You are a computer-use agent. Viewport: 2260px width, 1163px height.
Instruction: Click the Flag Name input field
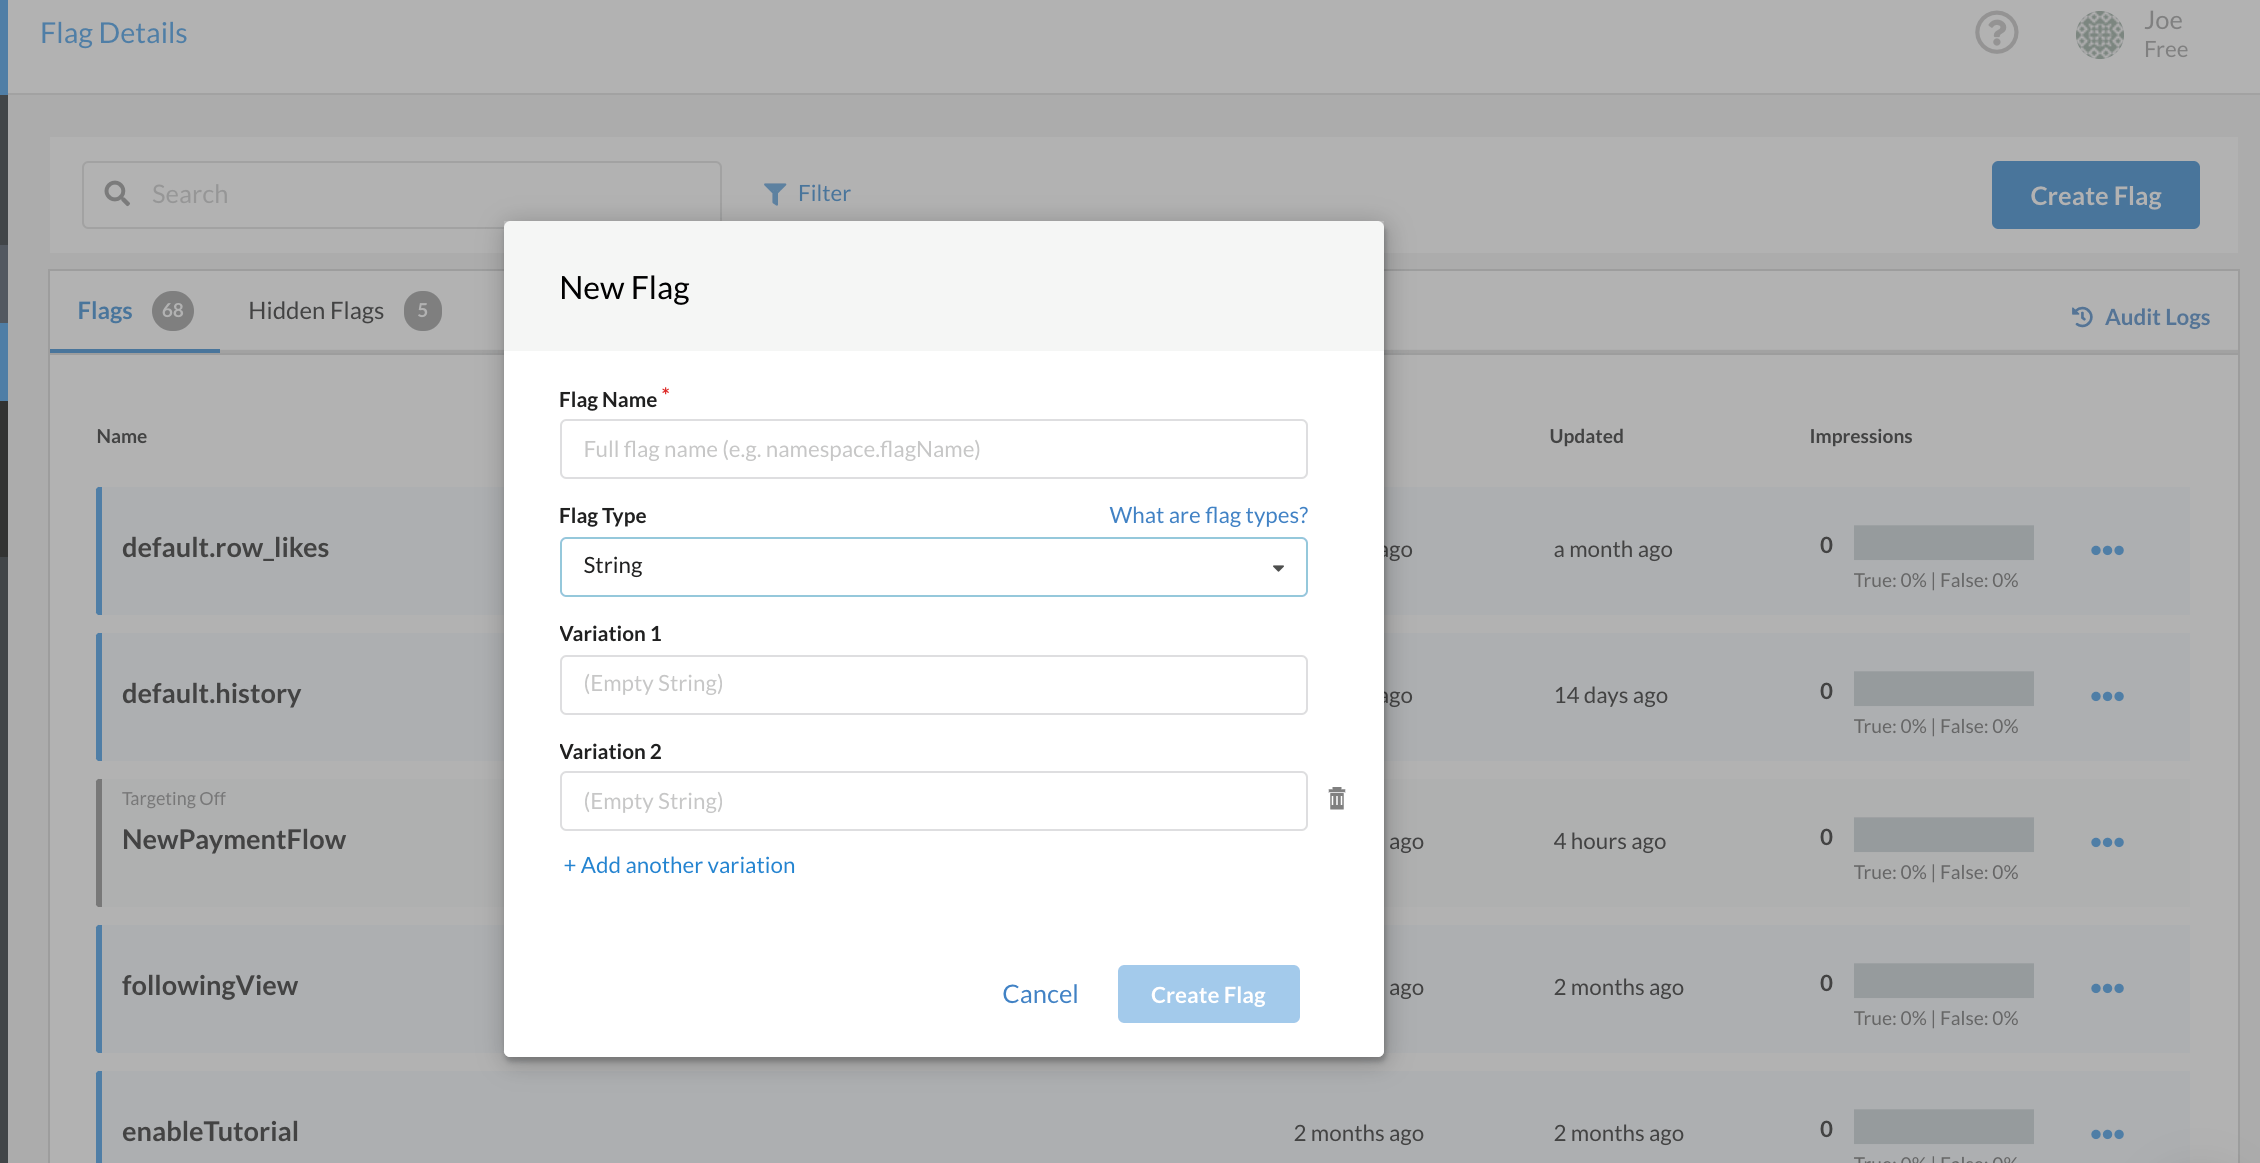933,449
